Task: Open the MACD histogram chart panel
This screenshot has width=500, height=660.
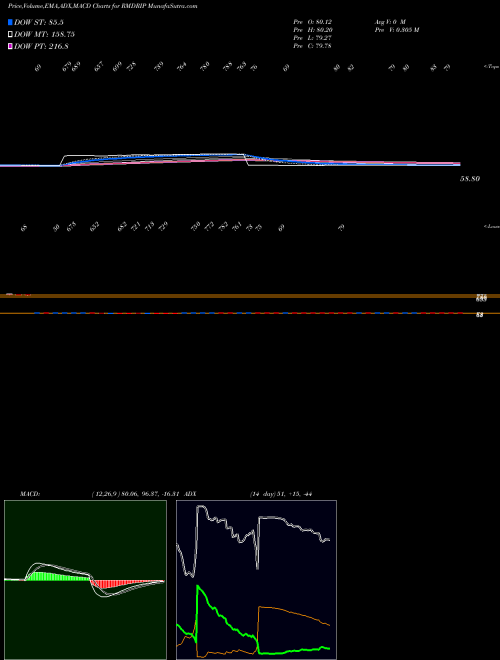Action: coord(85,580)
